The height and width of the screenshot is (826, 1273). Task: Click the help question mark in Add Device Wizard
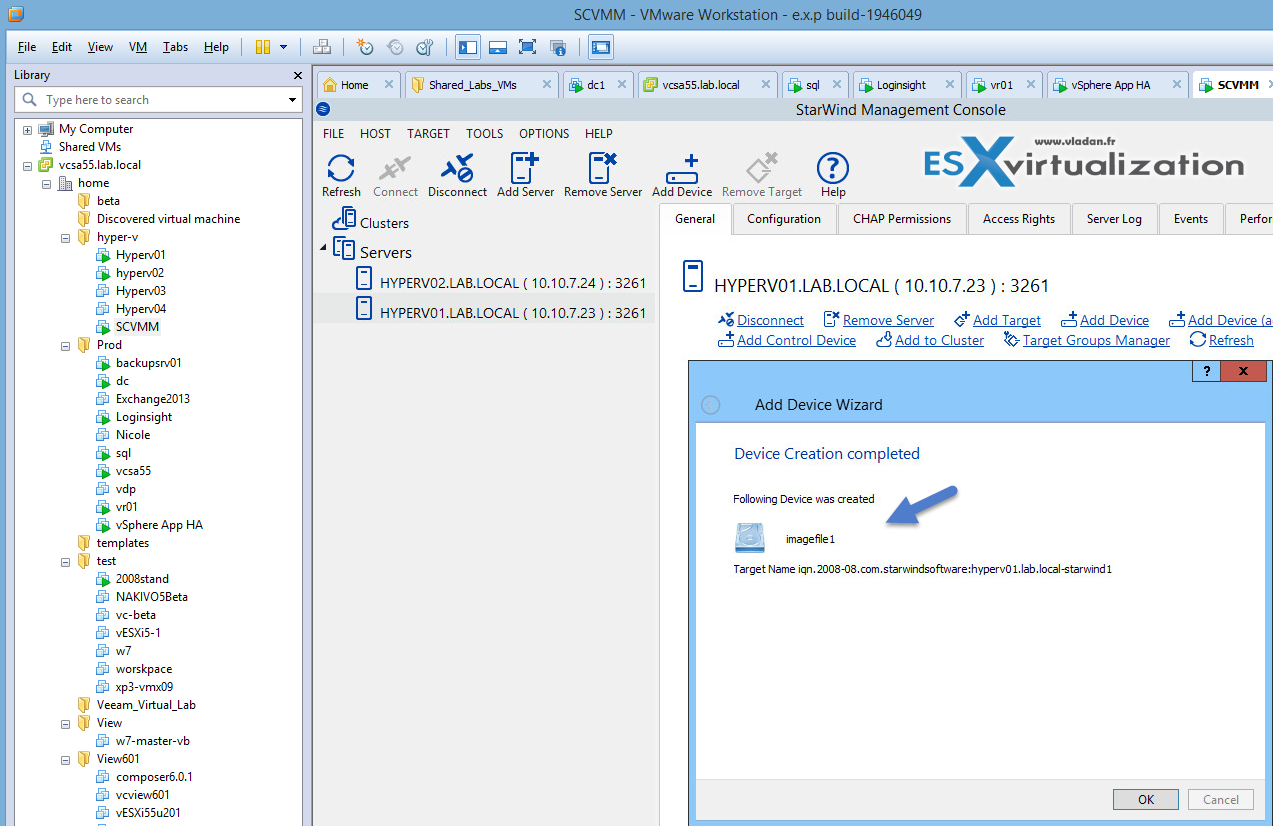[1207, 371]
